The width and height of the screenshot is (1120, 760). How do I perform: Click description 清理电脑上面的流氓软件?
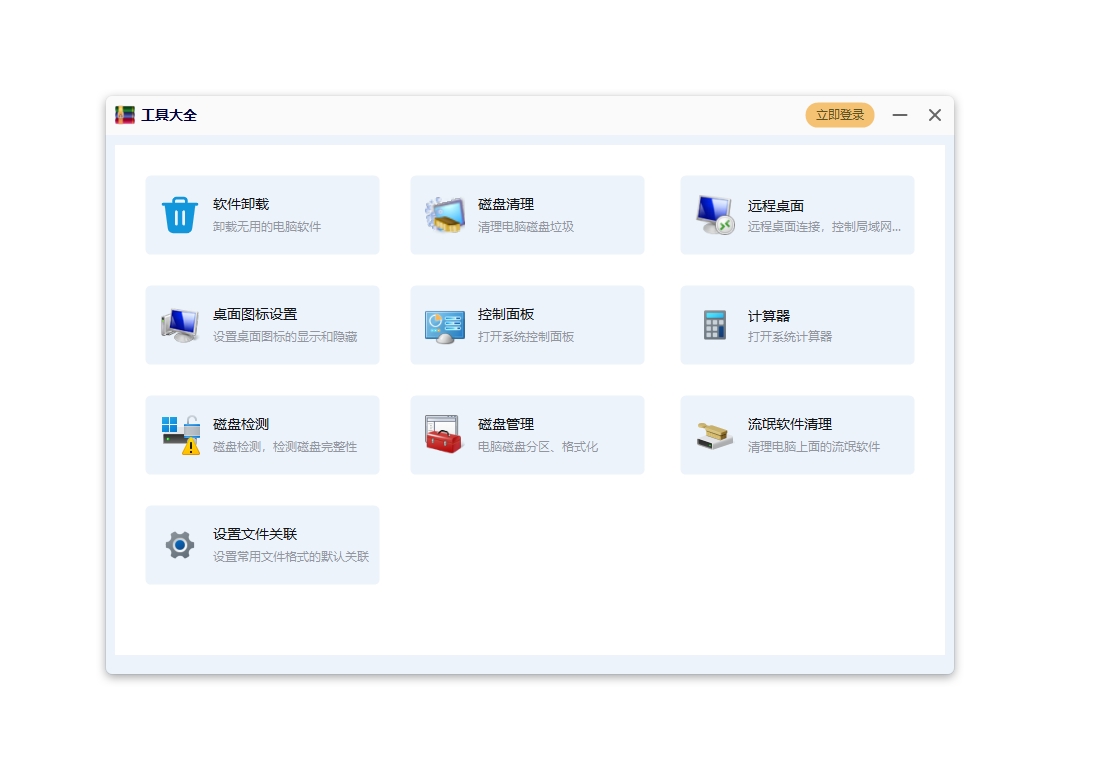[x=814, y=446]
